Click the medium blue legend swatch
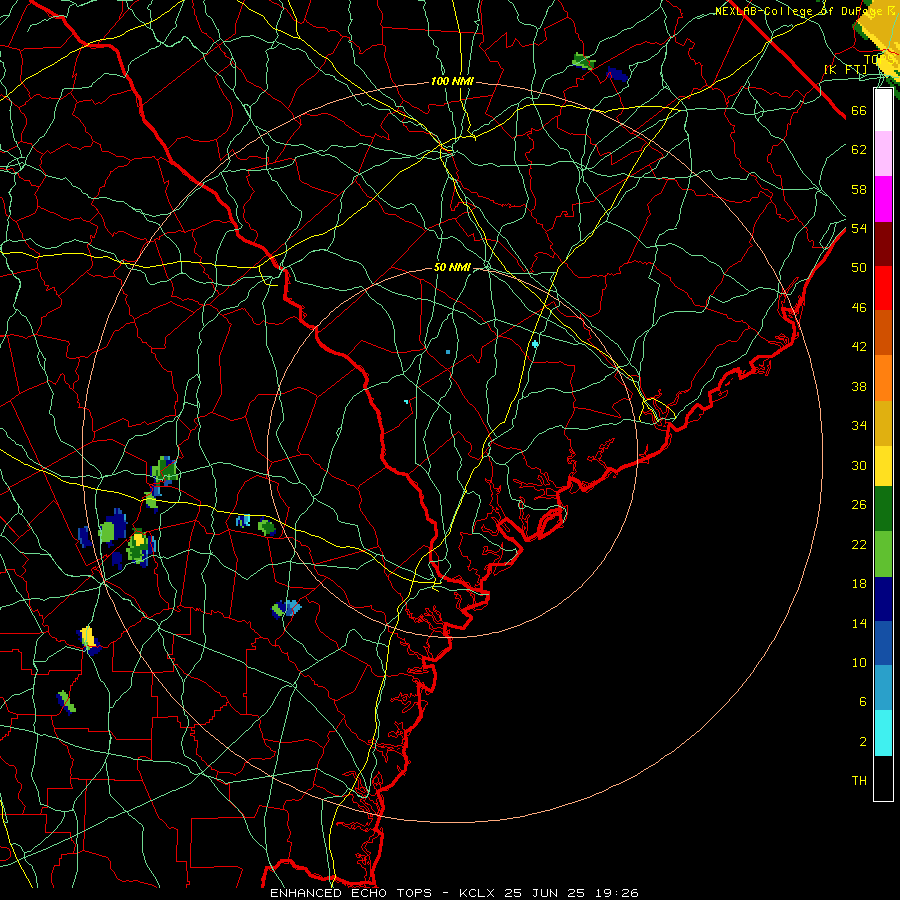This screenshot has height=900, width=900. tap(883, 643)
